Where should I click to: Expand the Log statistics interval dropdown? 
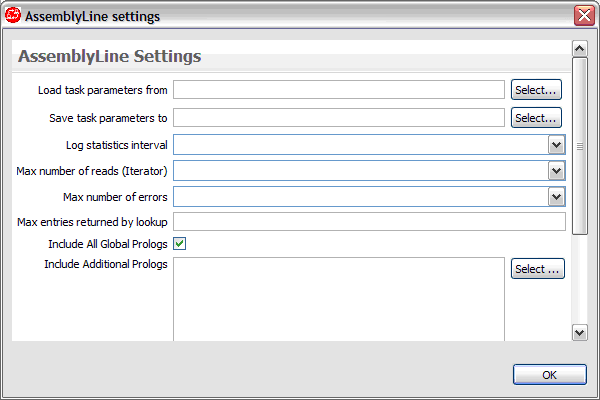(556, 145)
